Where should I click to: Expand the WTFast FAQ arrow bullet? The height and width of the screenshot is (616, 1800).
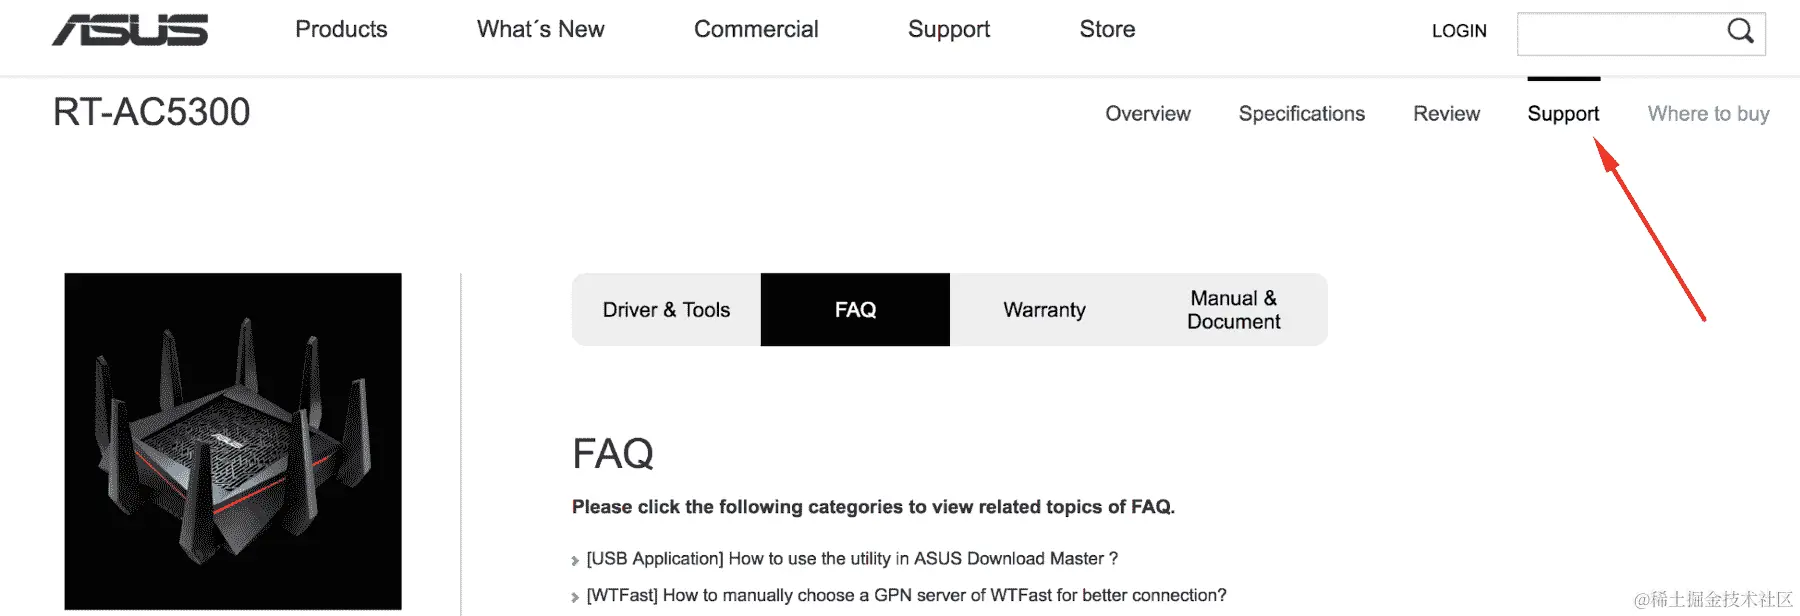[x=575, y=597]
